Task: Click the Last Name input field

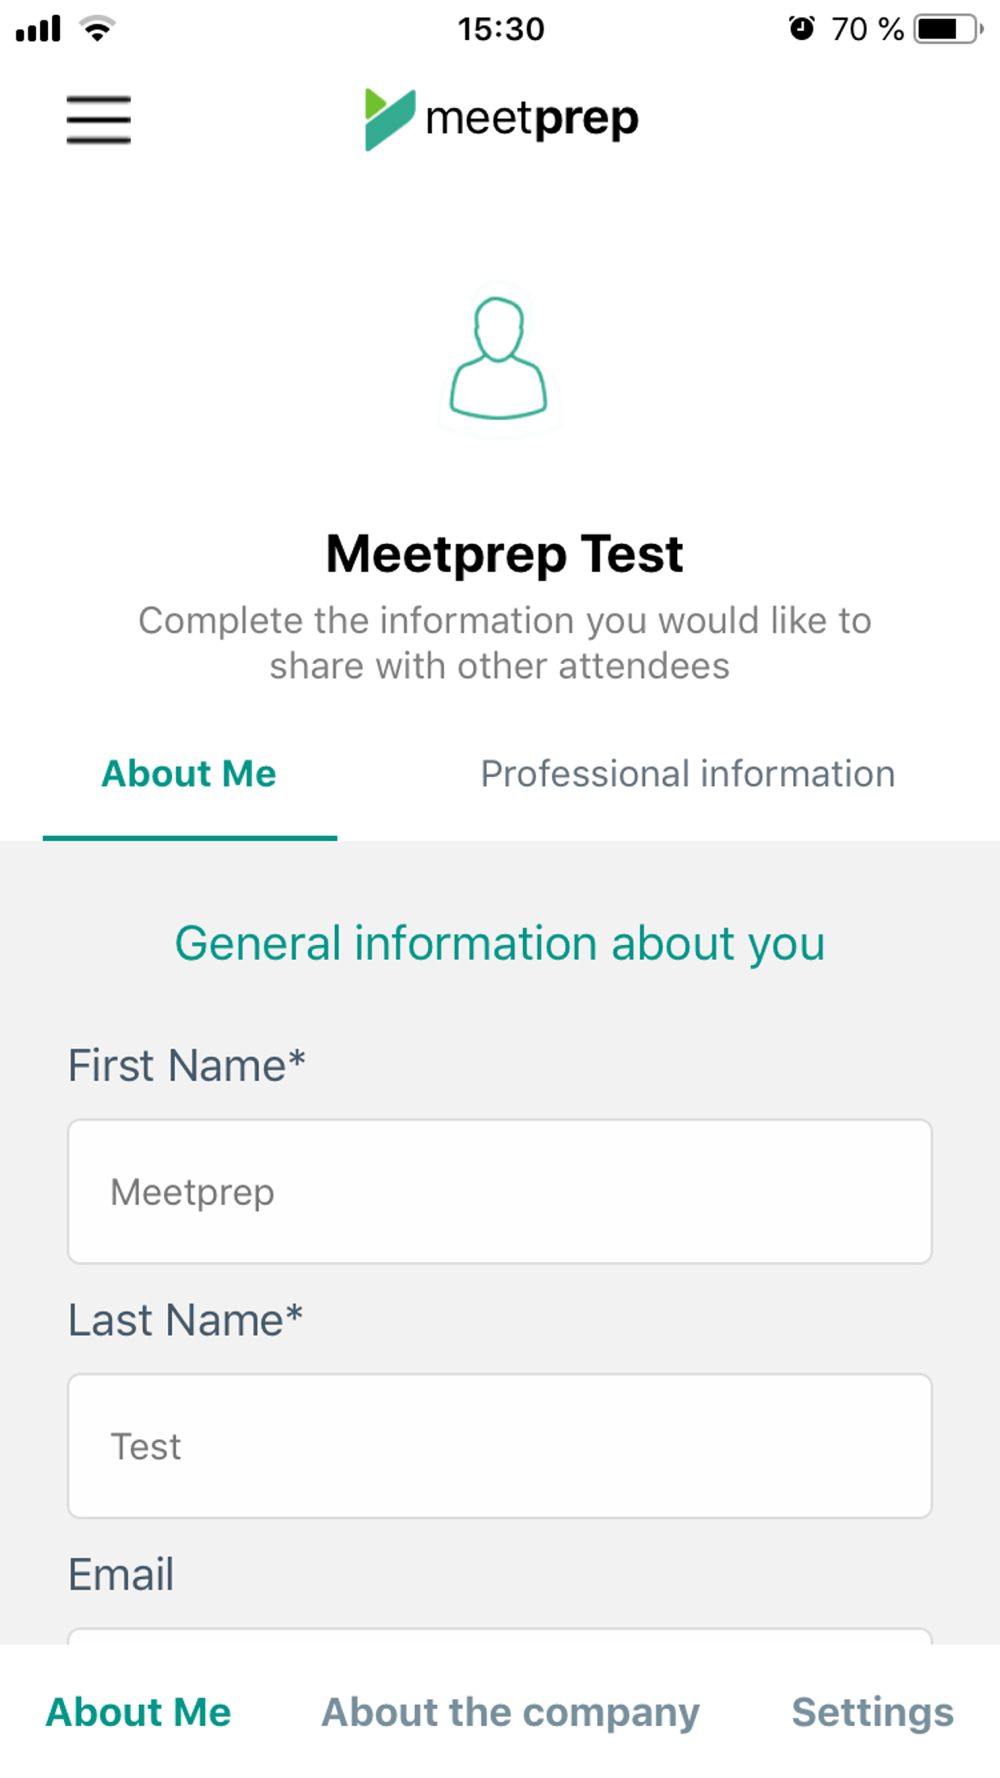Action: (x=500, y=1446)
